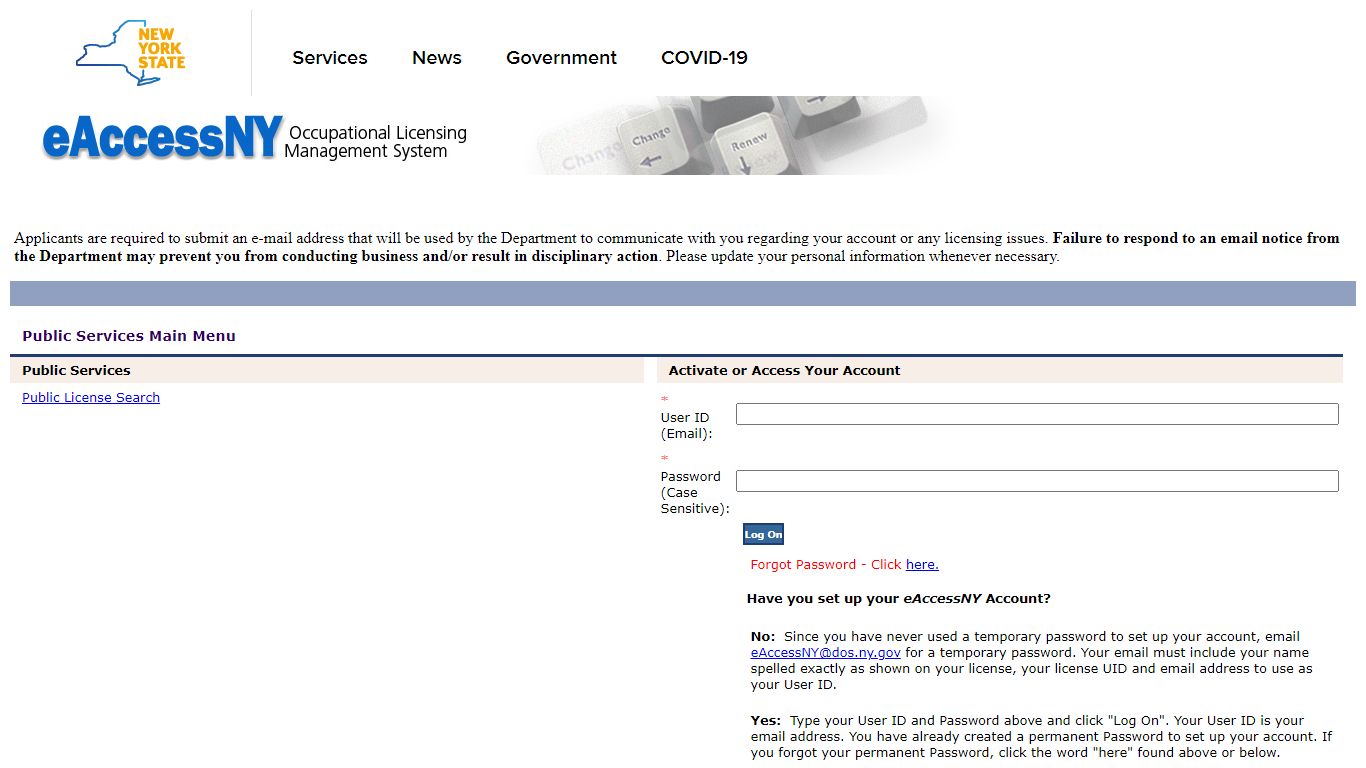Select the 'Public Services Main Menu' heading
The width and height of the screenshot is (1366, 768).
pyautogui.click(x=129, y=336)
